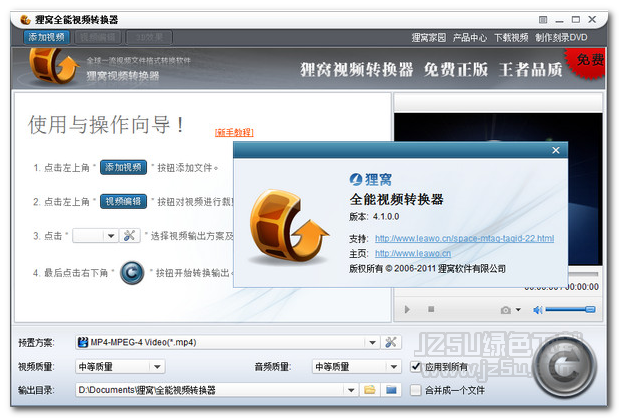Click the 视频编辑 button in wizard step 2

[123, 201]
